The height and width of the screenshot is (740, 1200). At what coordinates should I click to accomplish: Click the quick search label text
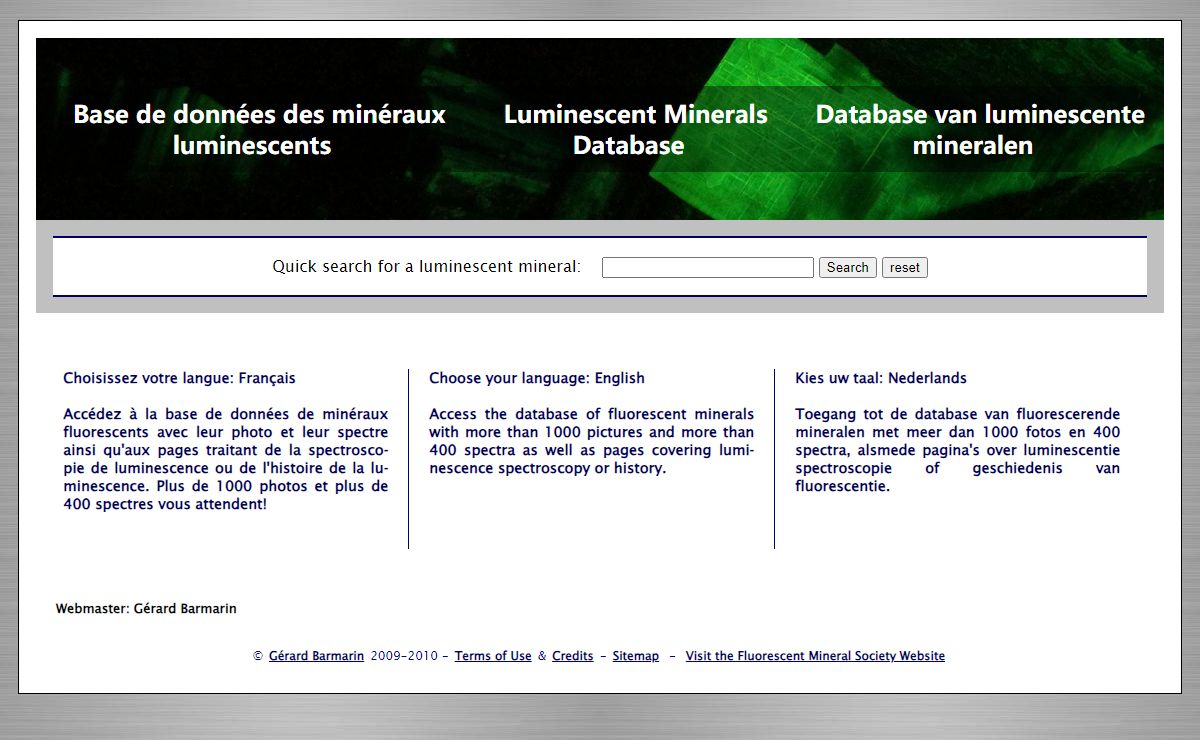[426, 267]
